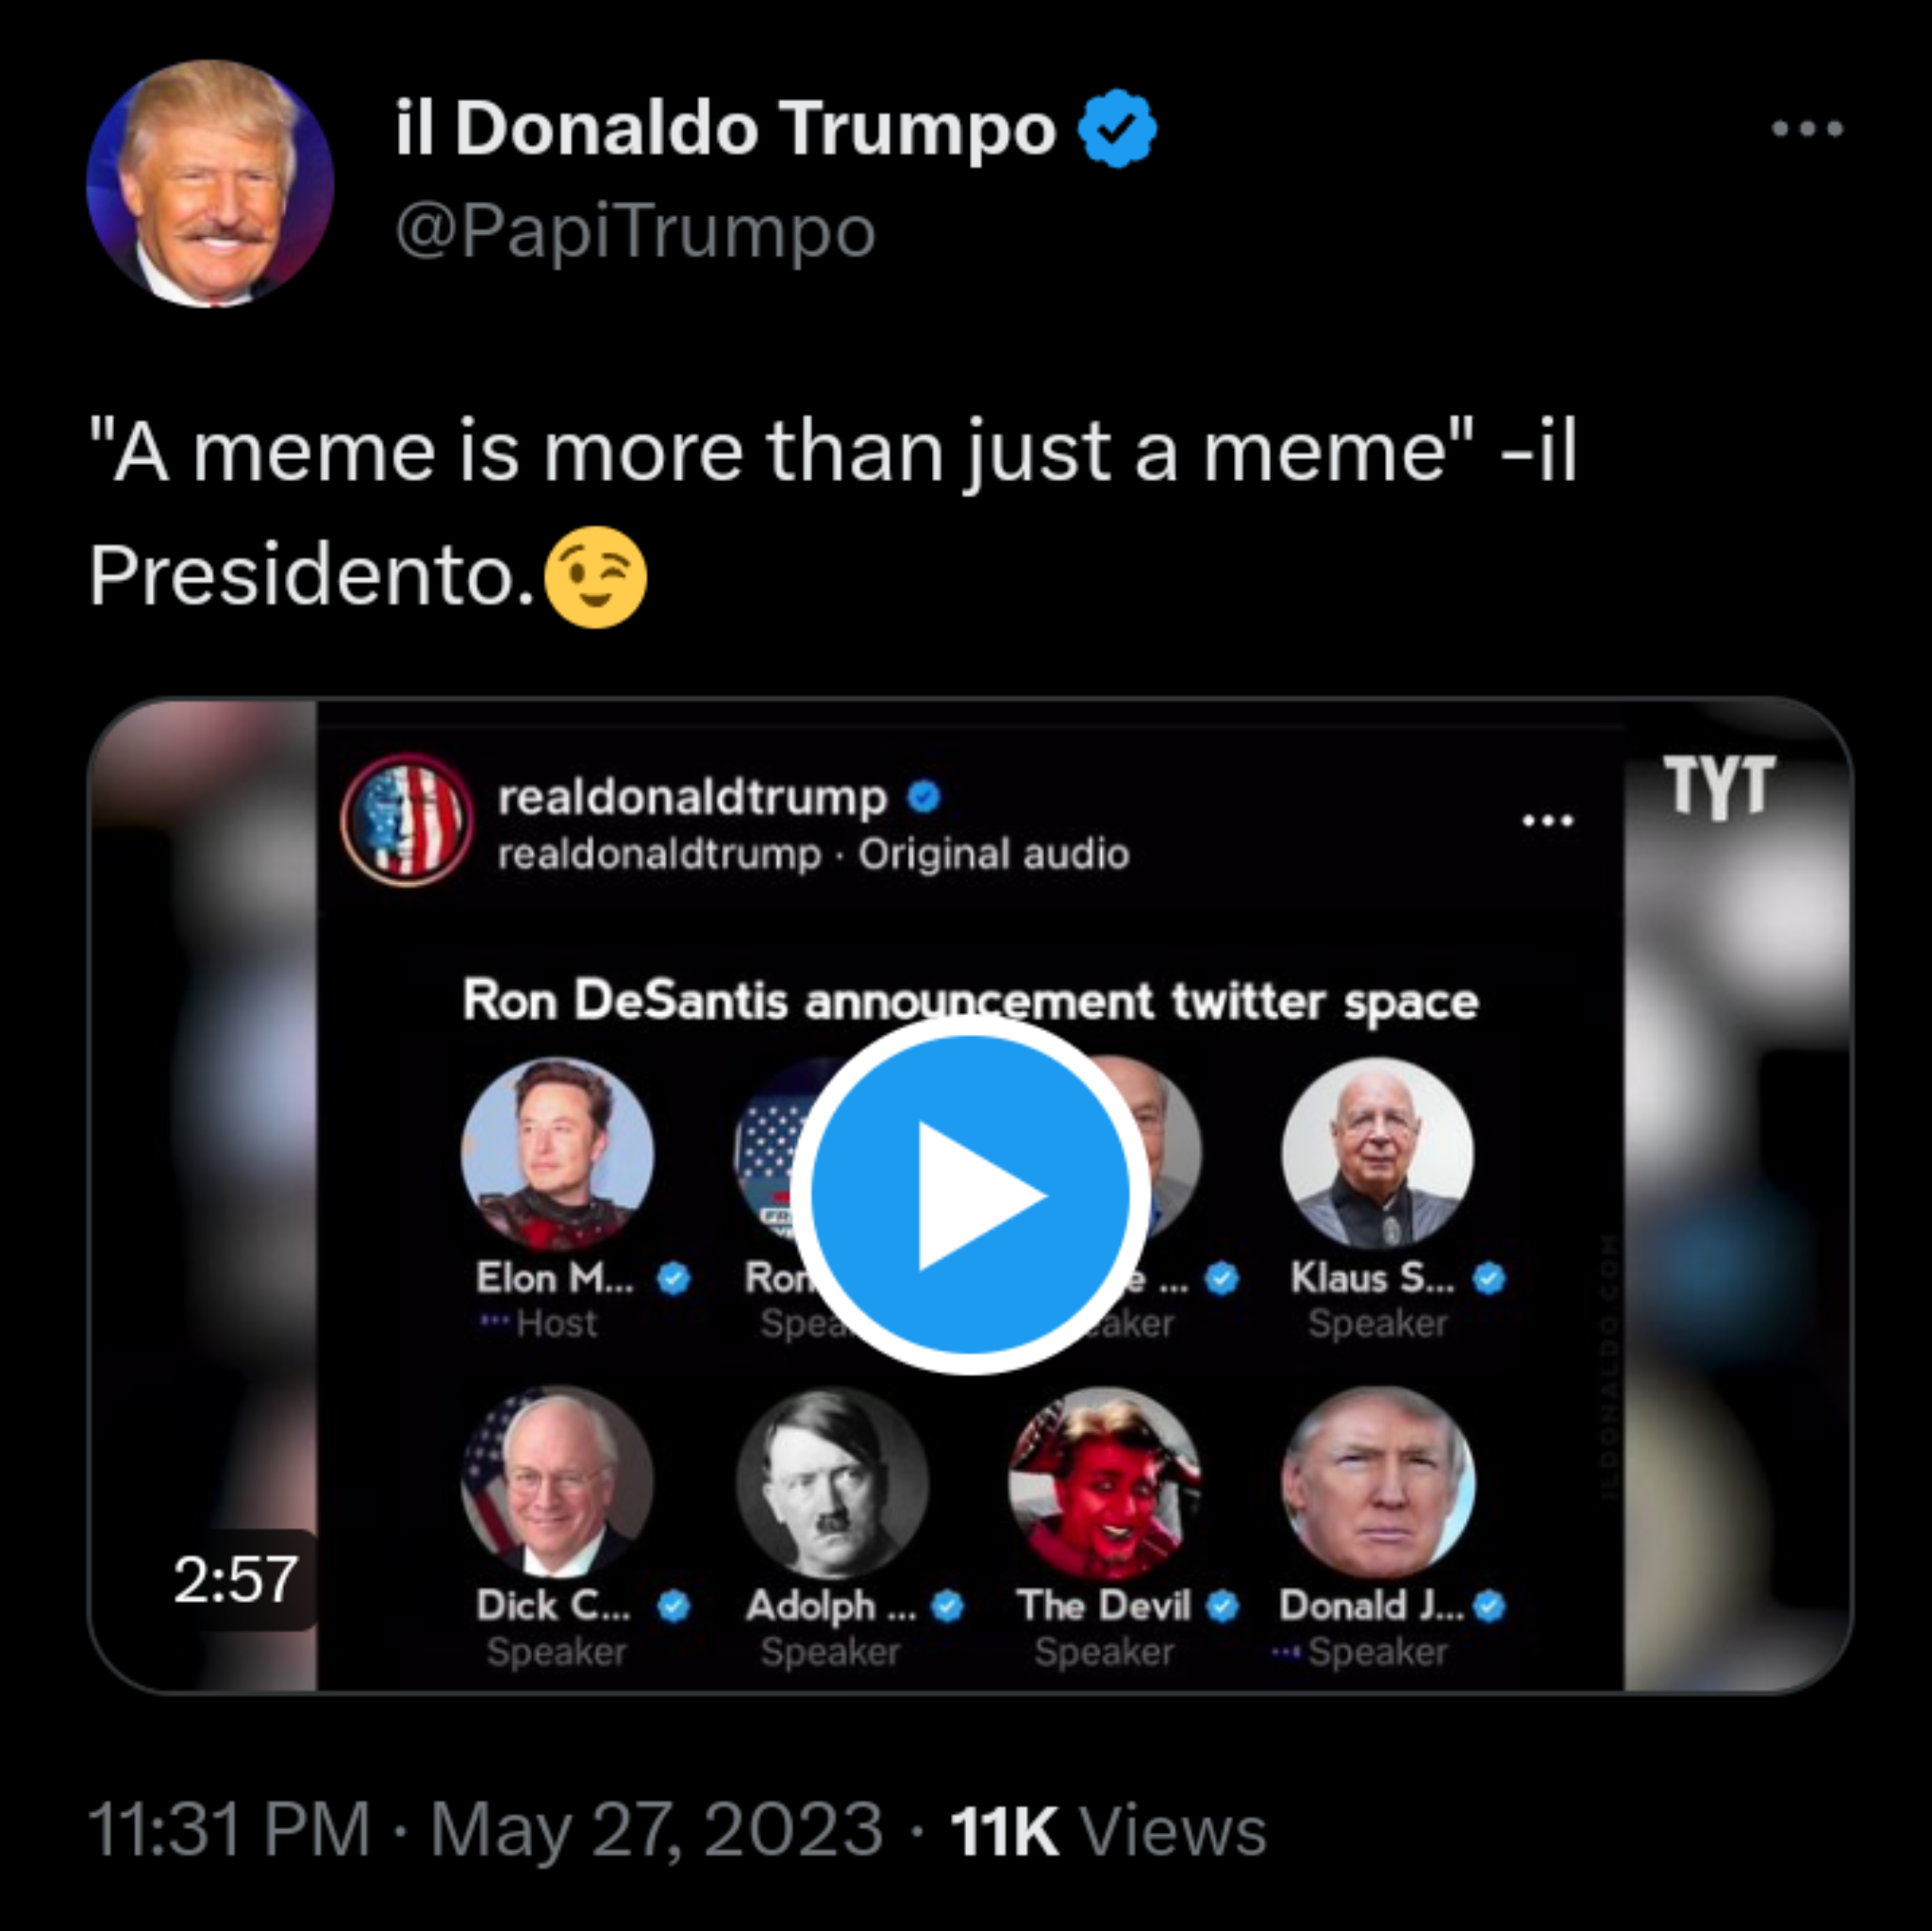Select the speaker avatar labeled "Dick C..."

557,1481
